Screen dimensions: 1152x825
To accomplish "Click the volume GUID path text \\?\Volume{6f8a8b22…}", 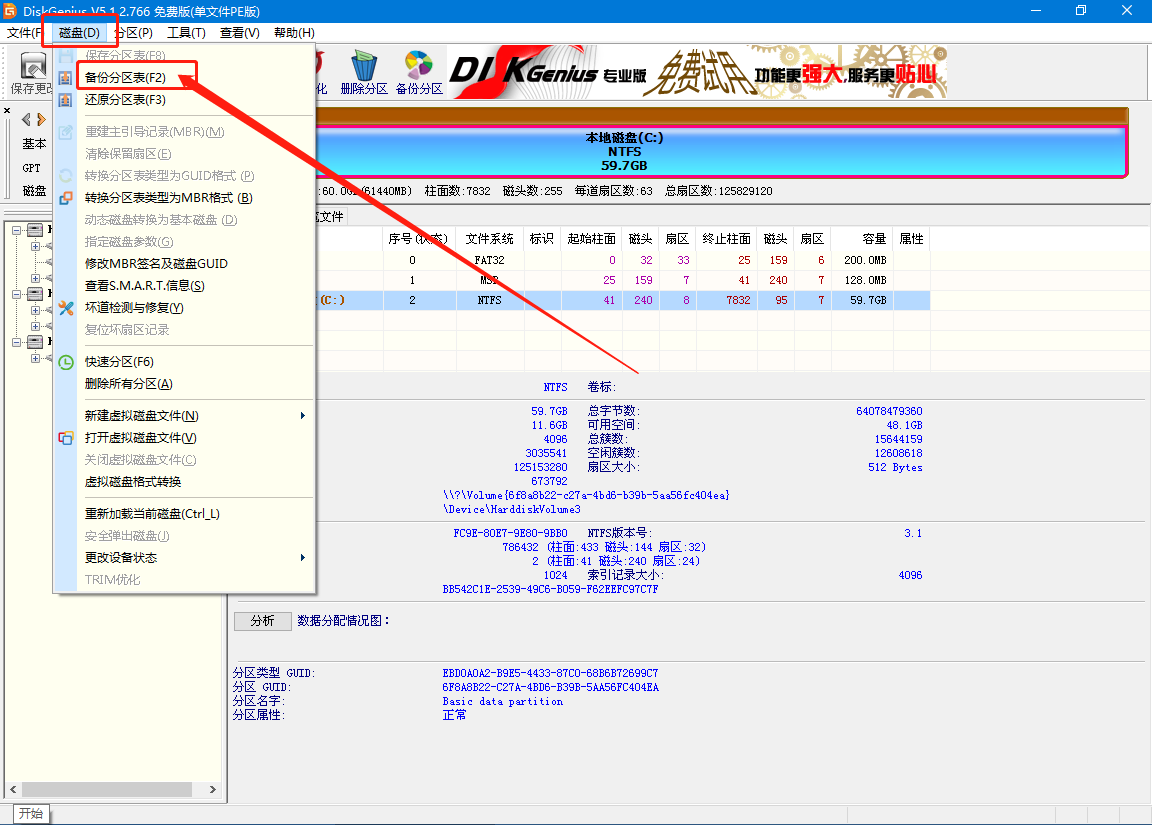I will click(586, 495).
